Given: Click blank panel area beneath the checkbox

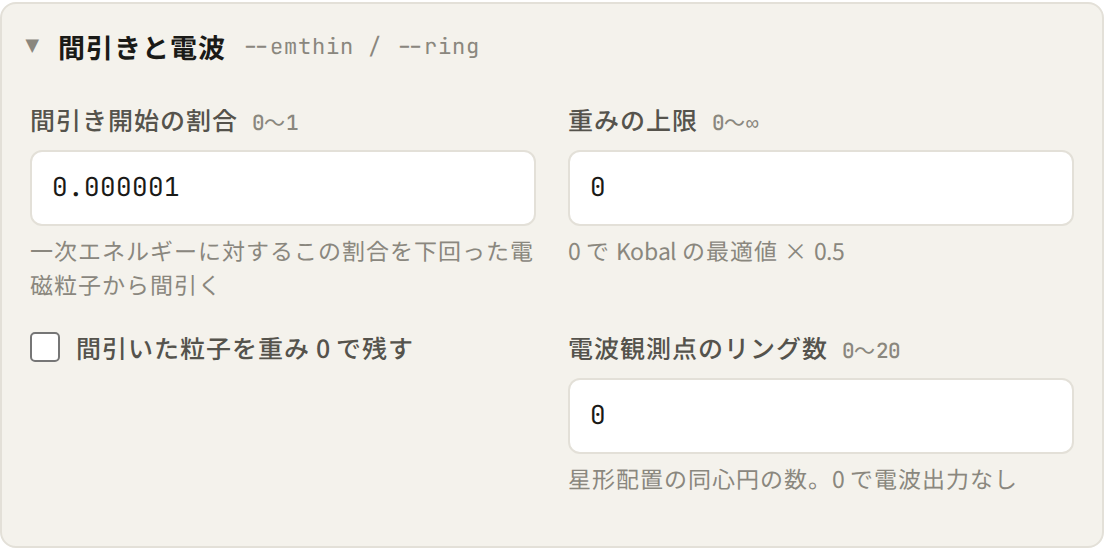Looking at the screenshot, I should point(282,444).
